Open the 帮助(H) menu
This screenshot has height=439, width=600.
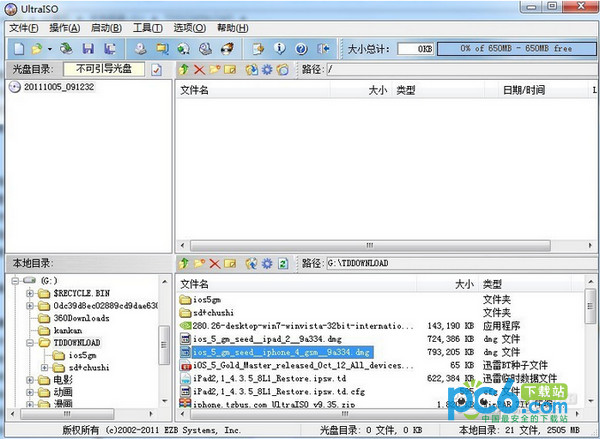tap(233, 28)
